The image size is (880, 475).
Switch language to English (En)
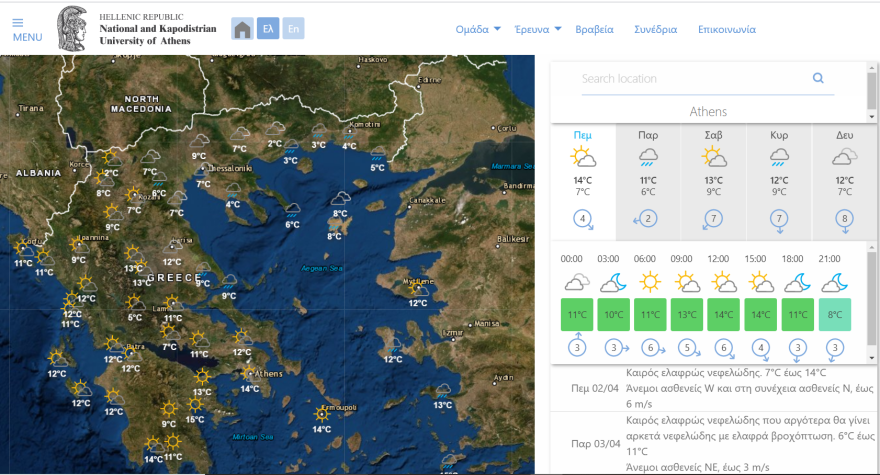point(293,29)
